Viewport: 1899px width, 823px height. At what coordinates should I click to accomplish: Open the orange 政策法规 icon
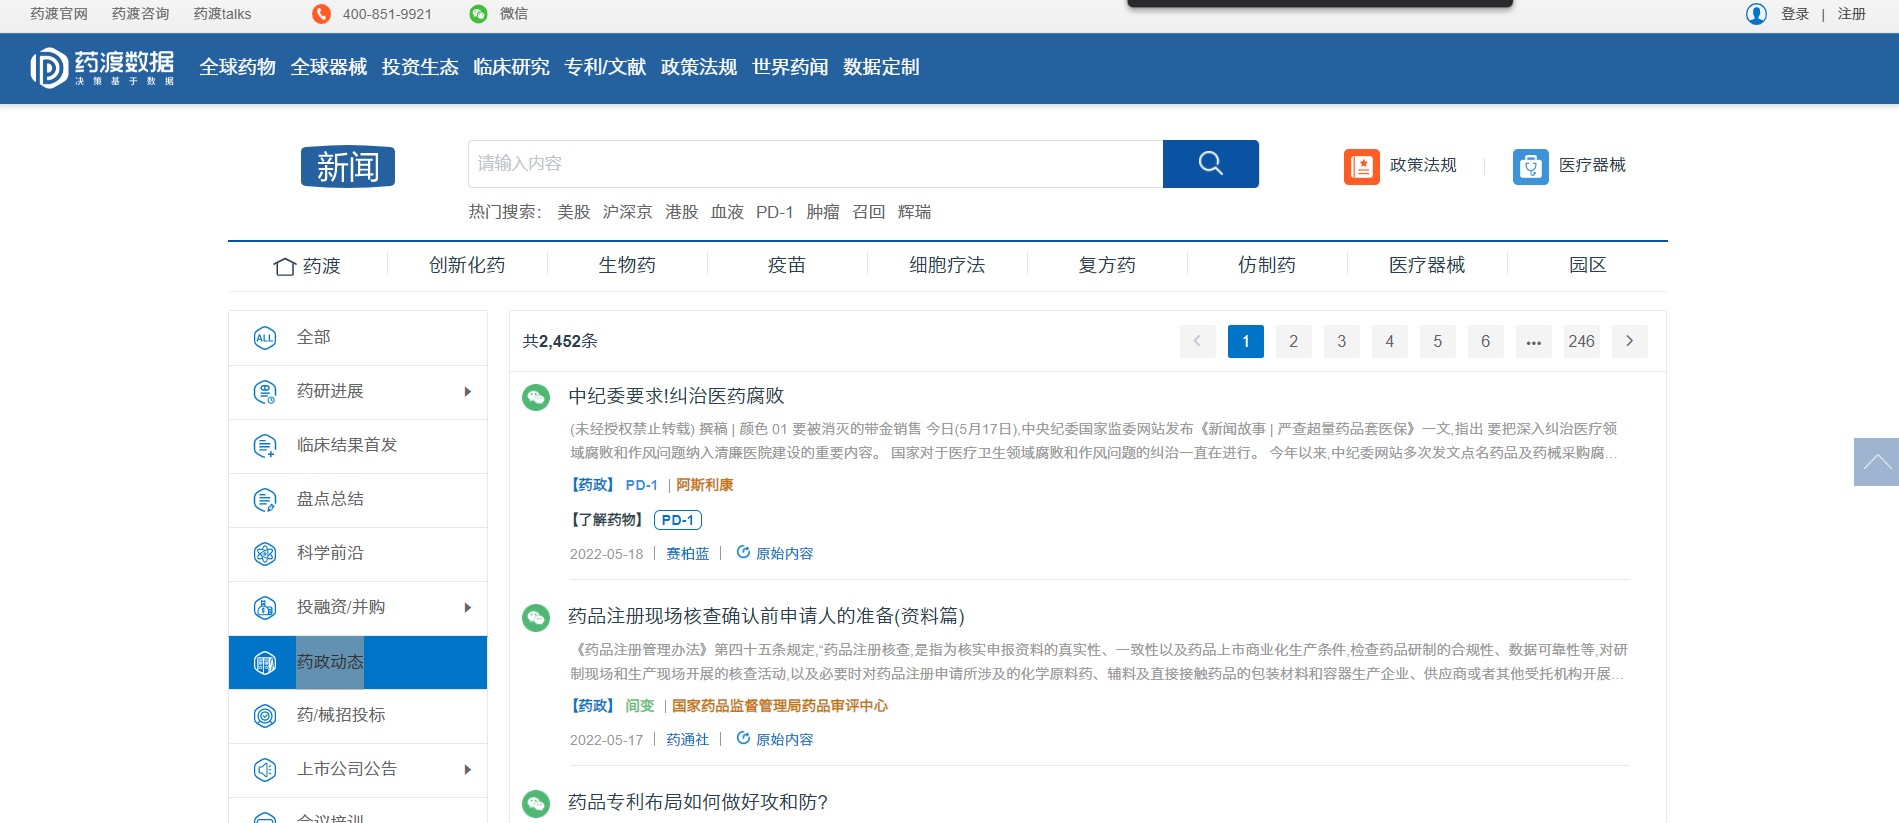pos(1361,166)
